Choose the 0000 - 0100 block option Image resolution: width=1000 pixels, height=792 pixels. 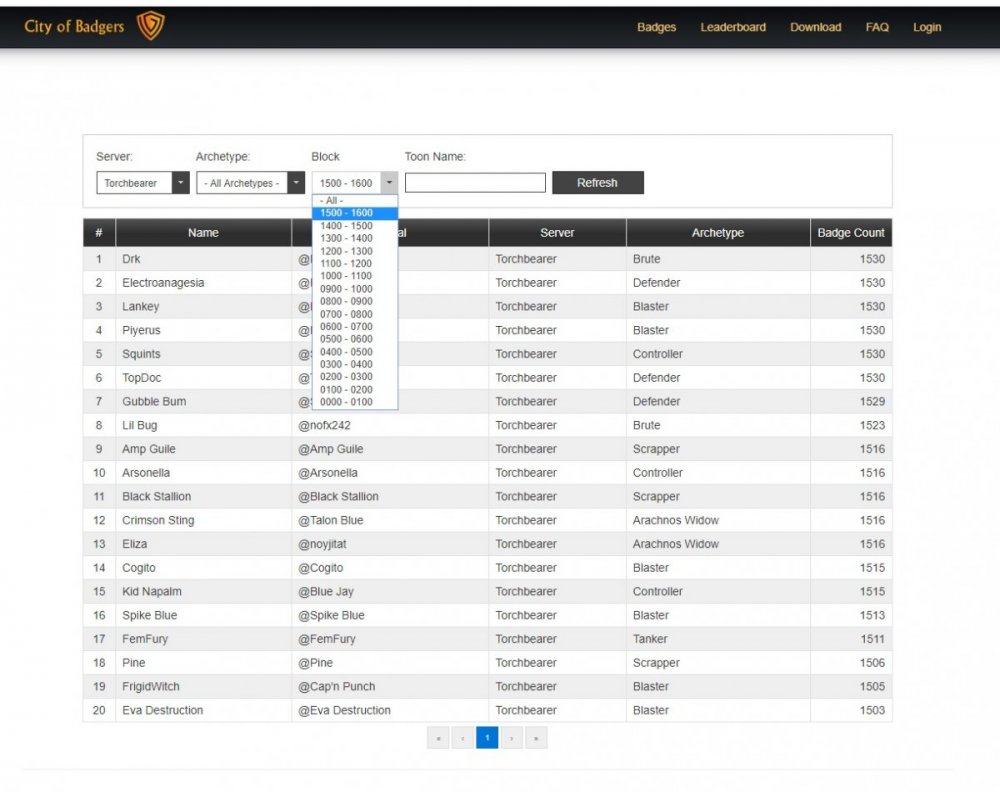pos(346,402)
